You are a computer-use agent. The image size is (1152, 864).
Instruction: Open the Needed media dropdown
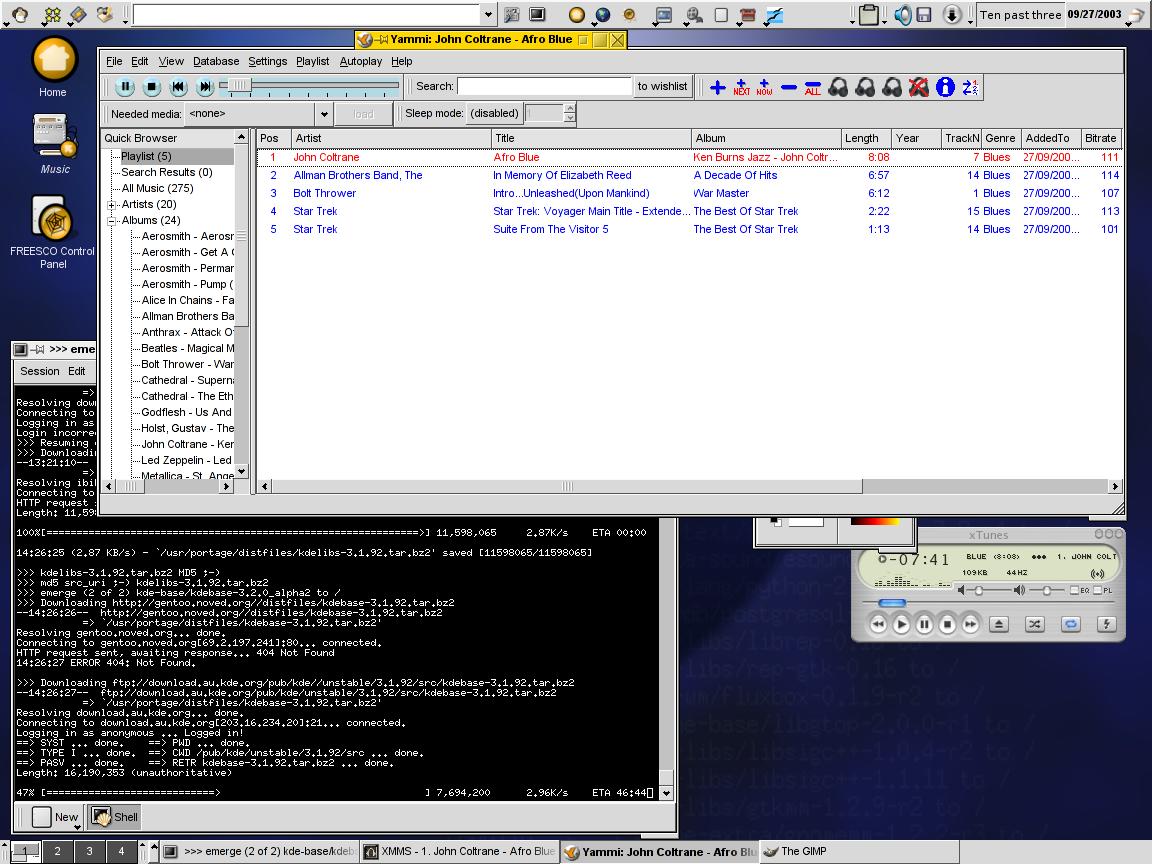(324, 114)
